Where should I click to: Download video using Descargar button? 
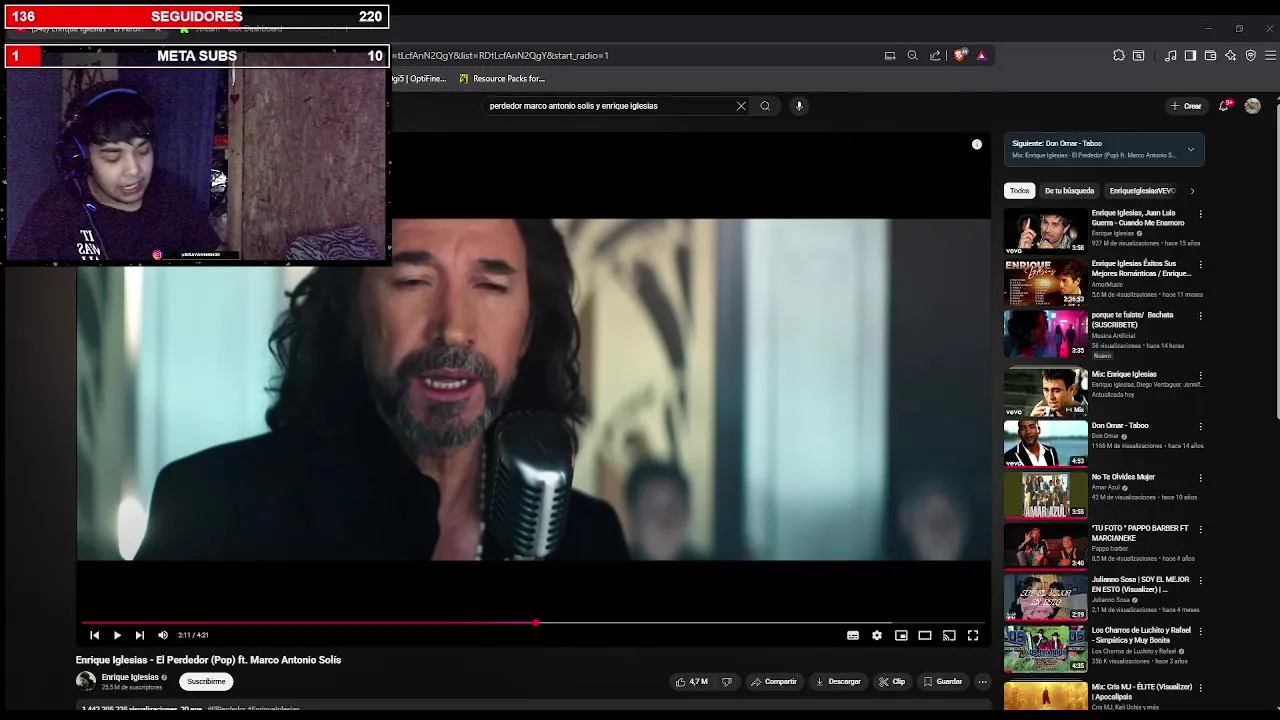[838, 682]
